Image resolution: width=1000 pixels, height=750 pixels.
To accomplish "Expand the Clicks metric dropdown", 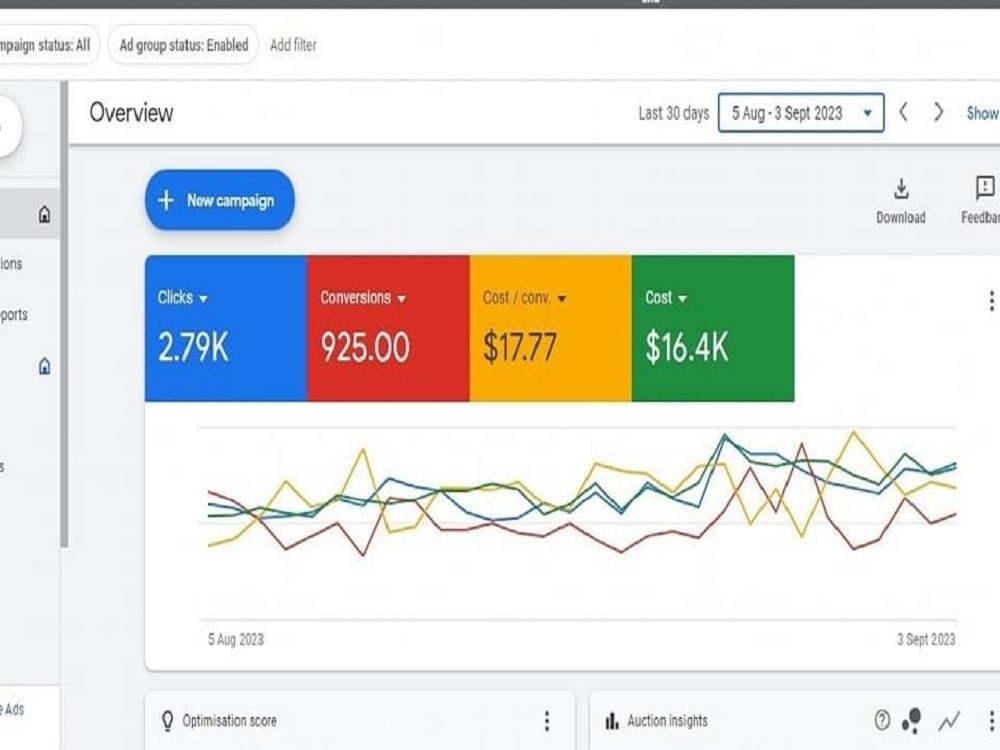I will 203,298.
